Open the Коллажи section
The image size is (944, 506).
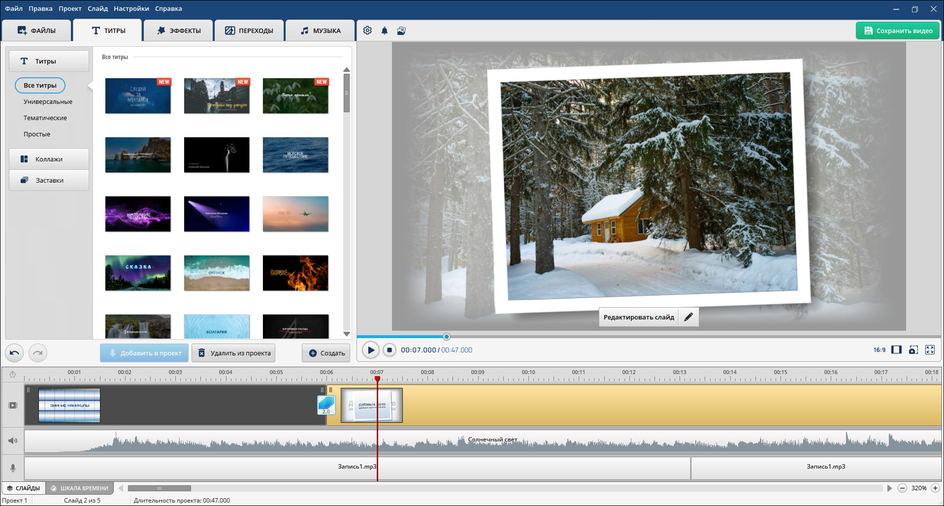click(49, 159)
